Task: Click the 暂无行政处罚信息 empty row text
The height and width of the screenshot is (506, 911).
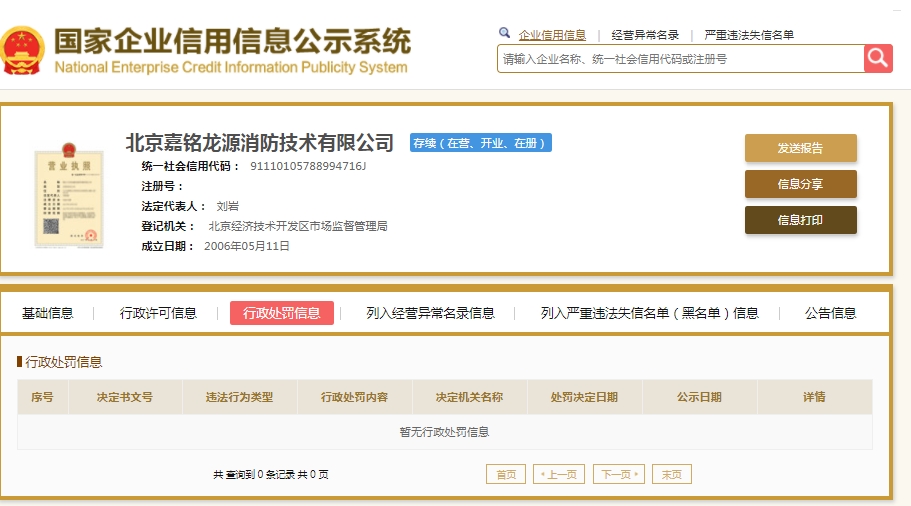Action: click(444, 432)
